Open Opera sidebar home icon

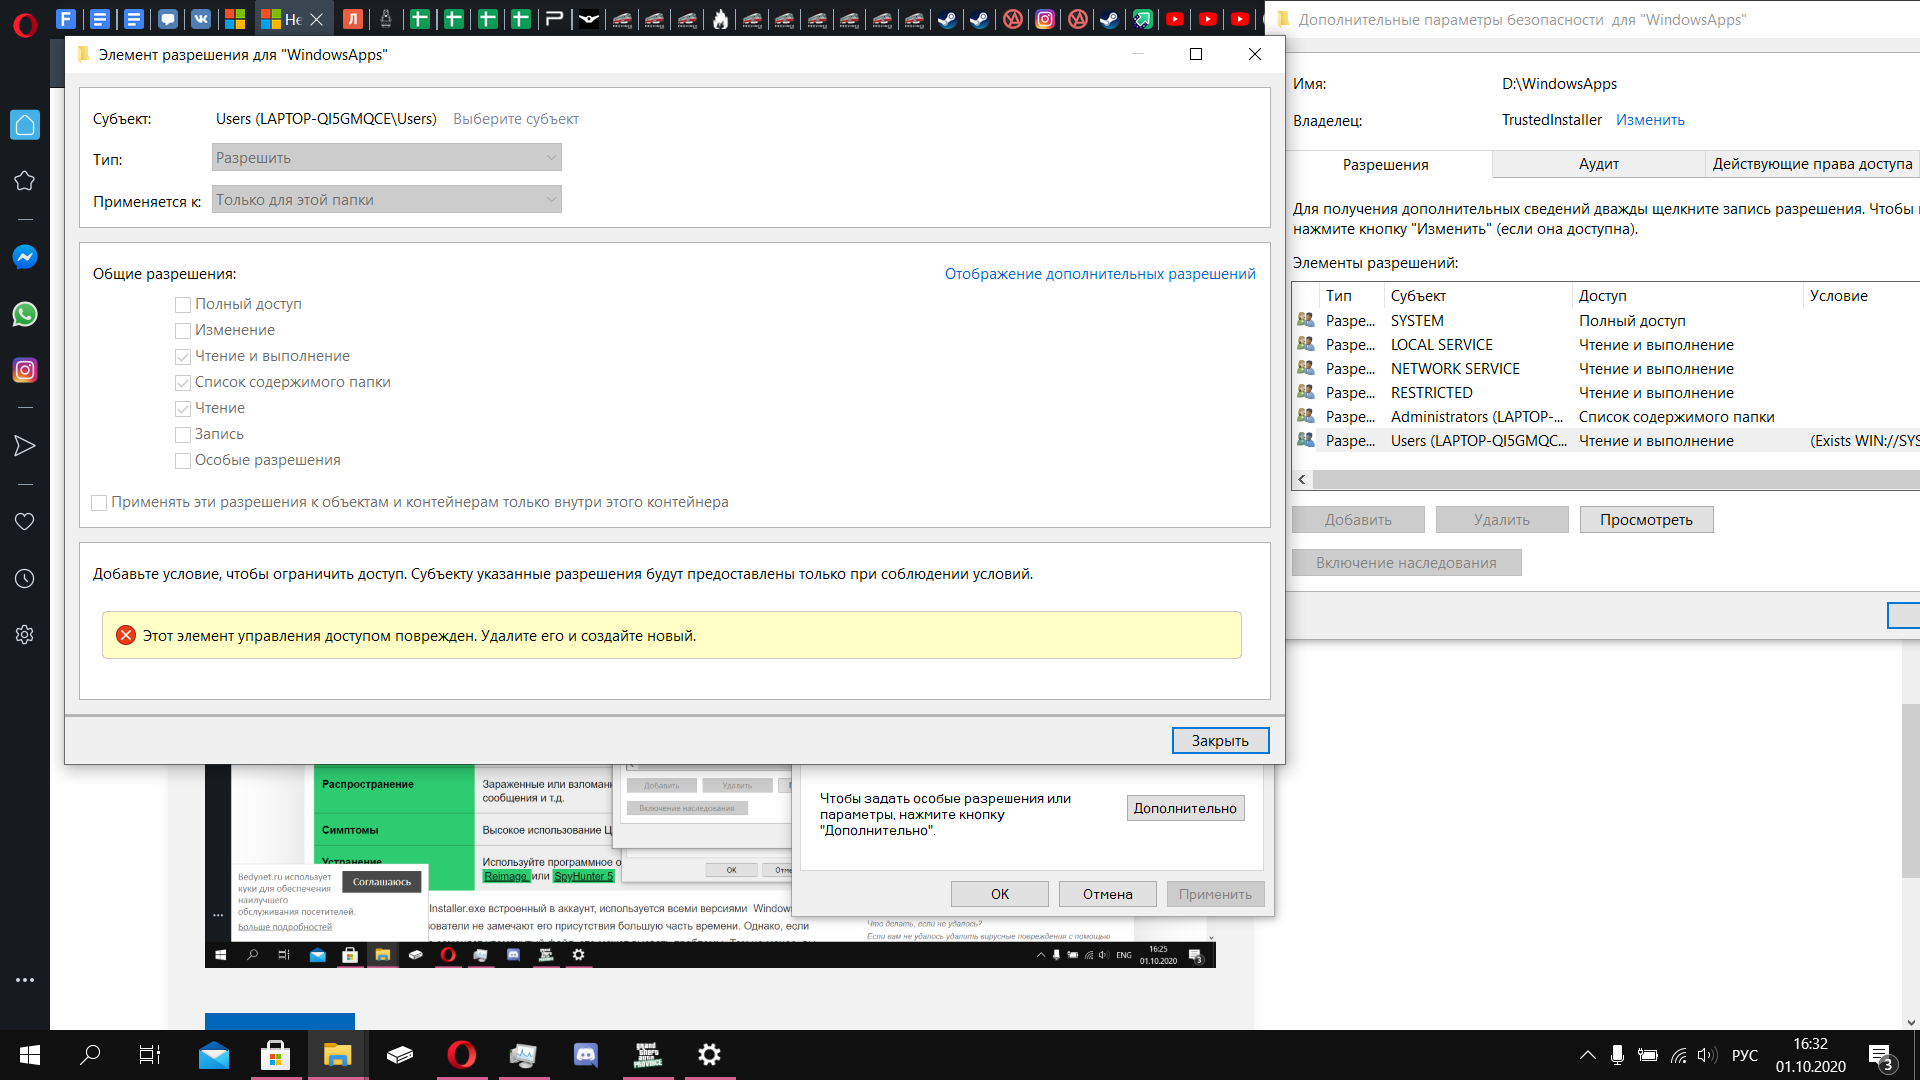(x=25, y=125)
